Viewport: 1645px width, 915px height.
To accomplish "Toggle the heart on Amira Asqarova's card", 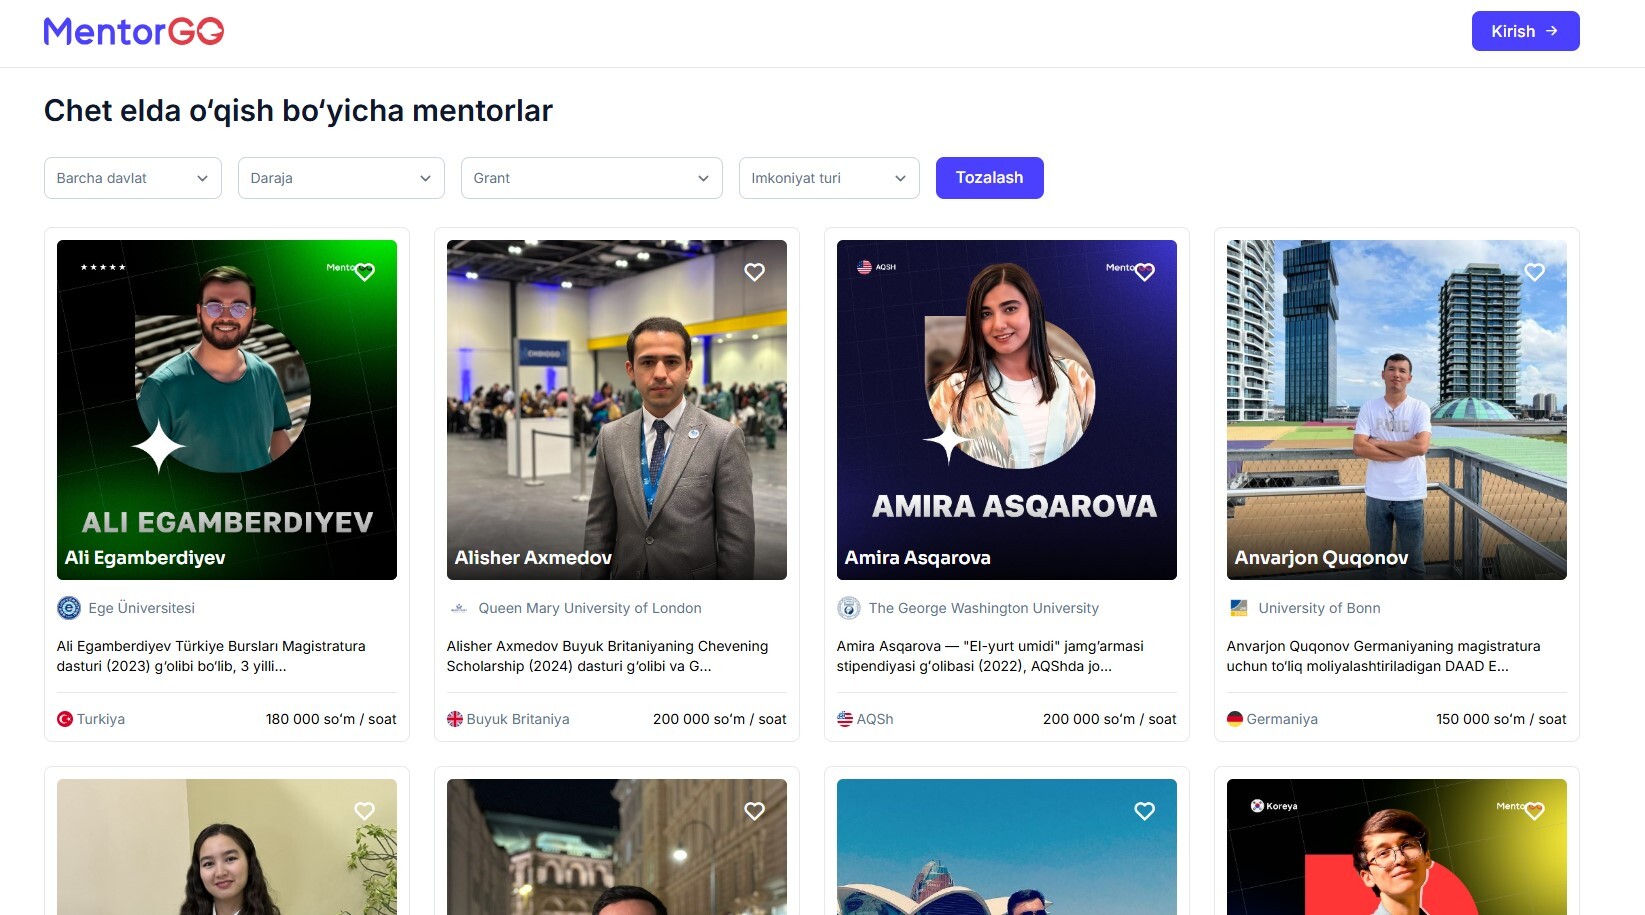I will [1145, 272].
